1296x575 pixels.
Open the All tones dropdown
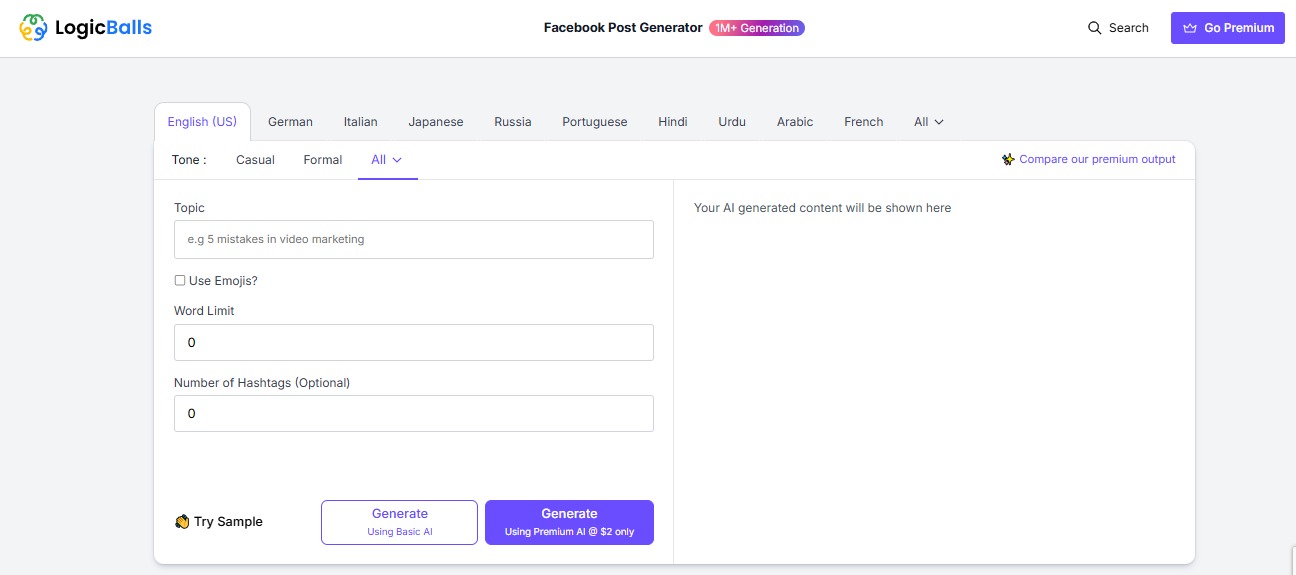tap(387, 160)
